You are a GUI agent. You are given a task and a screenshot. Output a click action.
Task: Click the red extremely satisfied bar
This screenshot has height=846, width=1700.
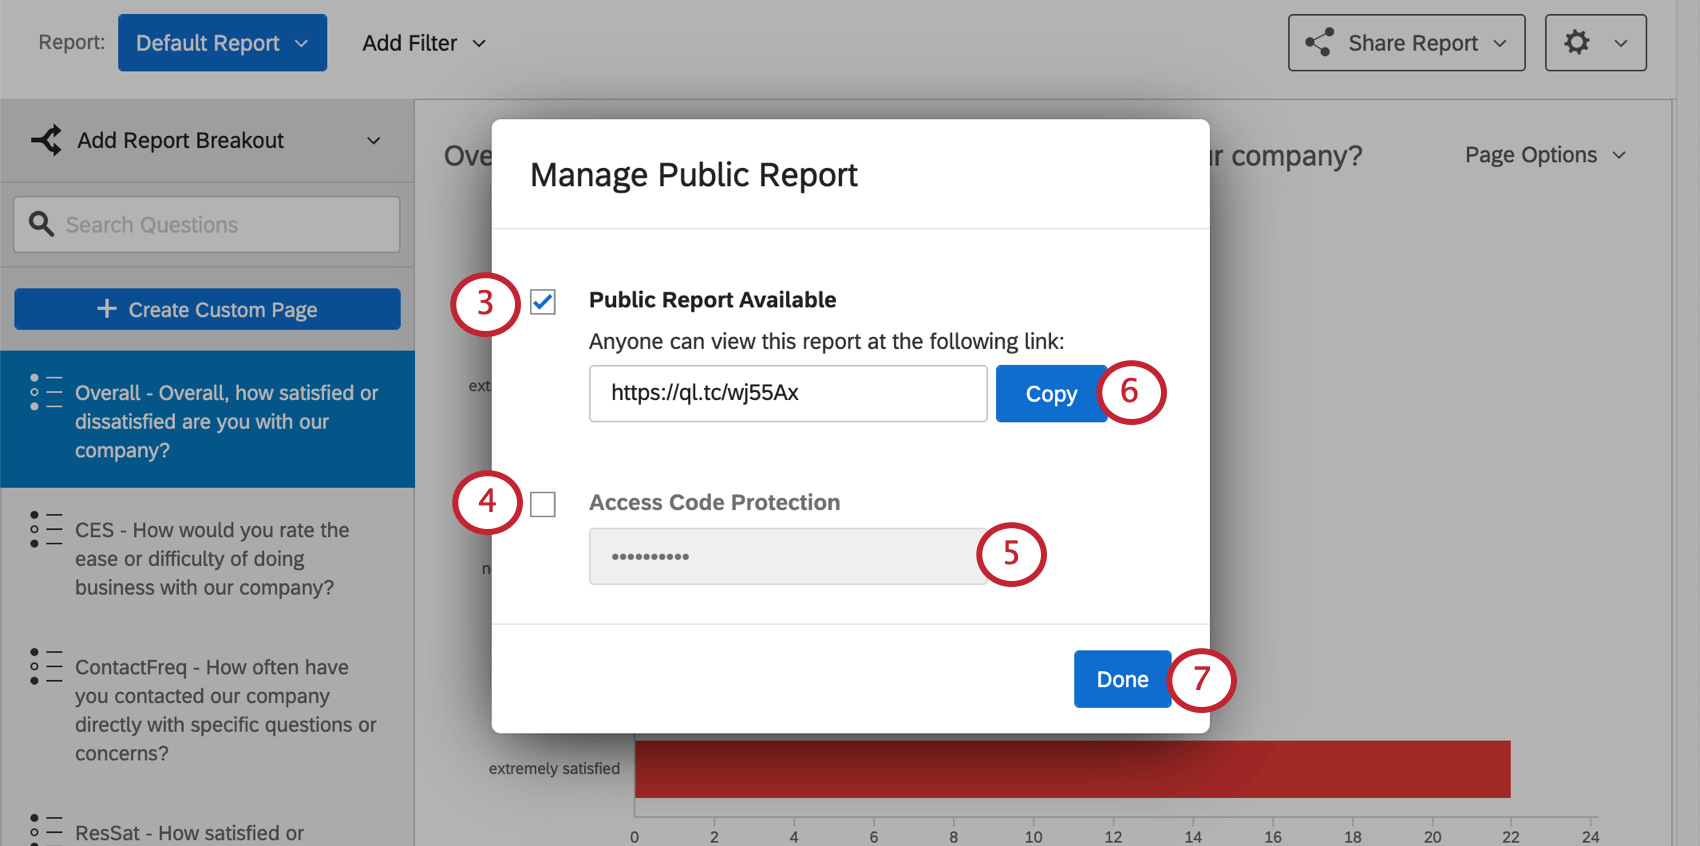tap(1072, 769)
